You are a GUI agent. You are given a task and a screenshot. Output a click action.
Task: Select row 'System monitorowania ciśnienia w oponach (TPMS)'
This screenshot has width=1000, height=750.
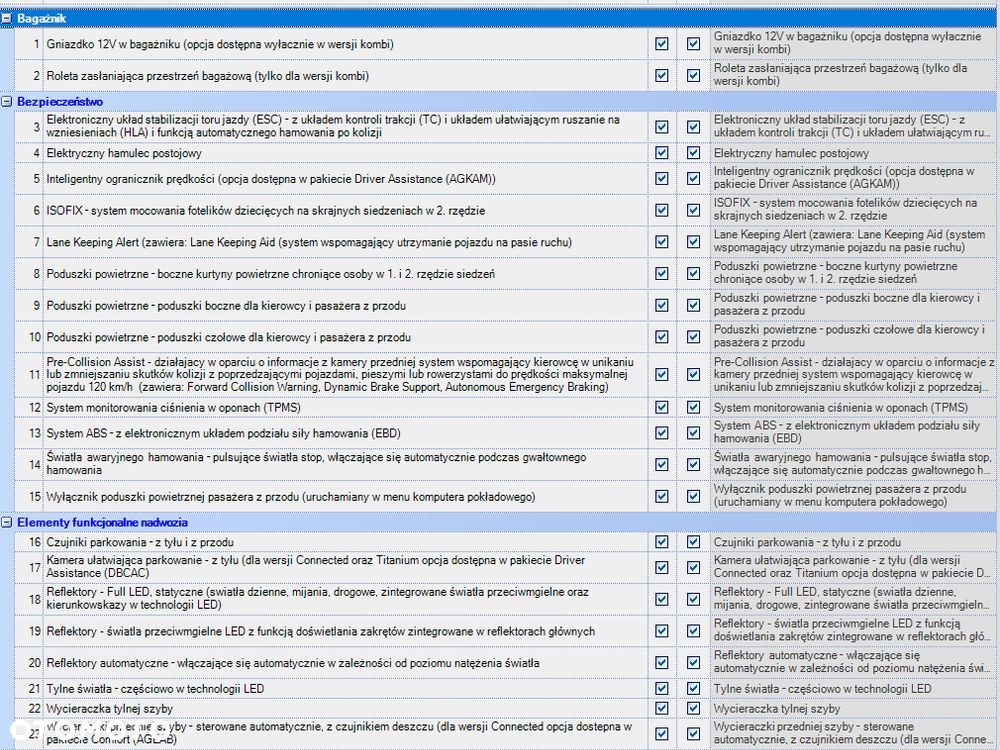[x=346, y=407]
